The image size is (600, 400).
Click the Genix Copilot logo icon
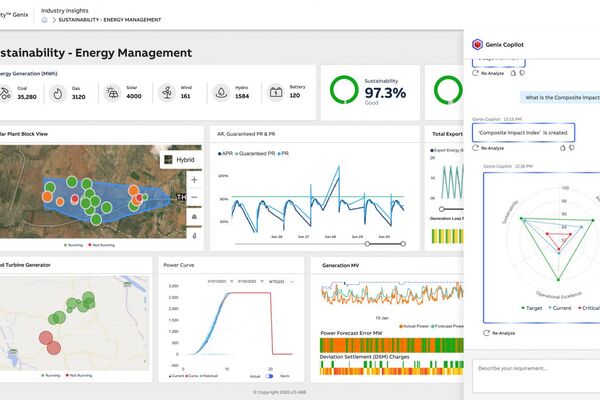[x=478, y=46]
